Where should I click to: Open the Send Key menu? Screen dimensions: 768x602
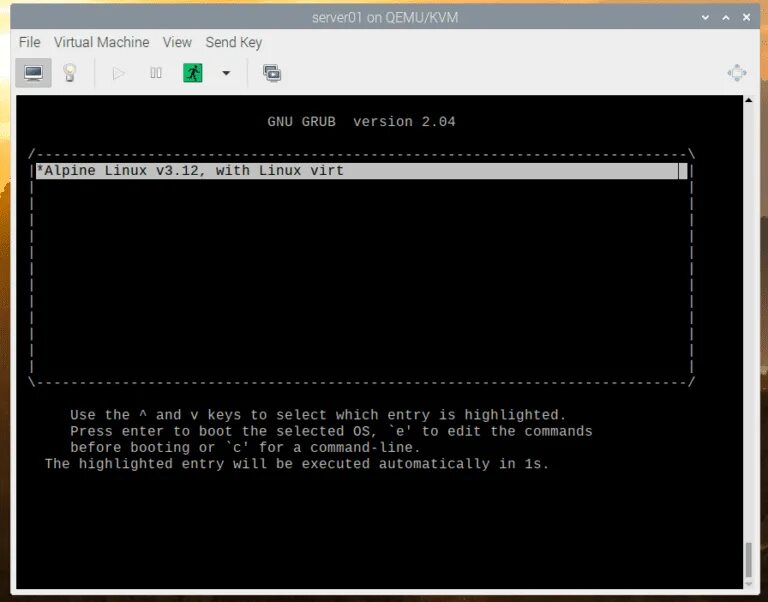234,42
